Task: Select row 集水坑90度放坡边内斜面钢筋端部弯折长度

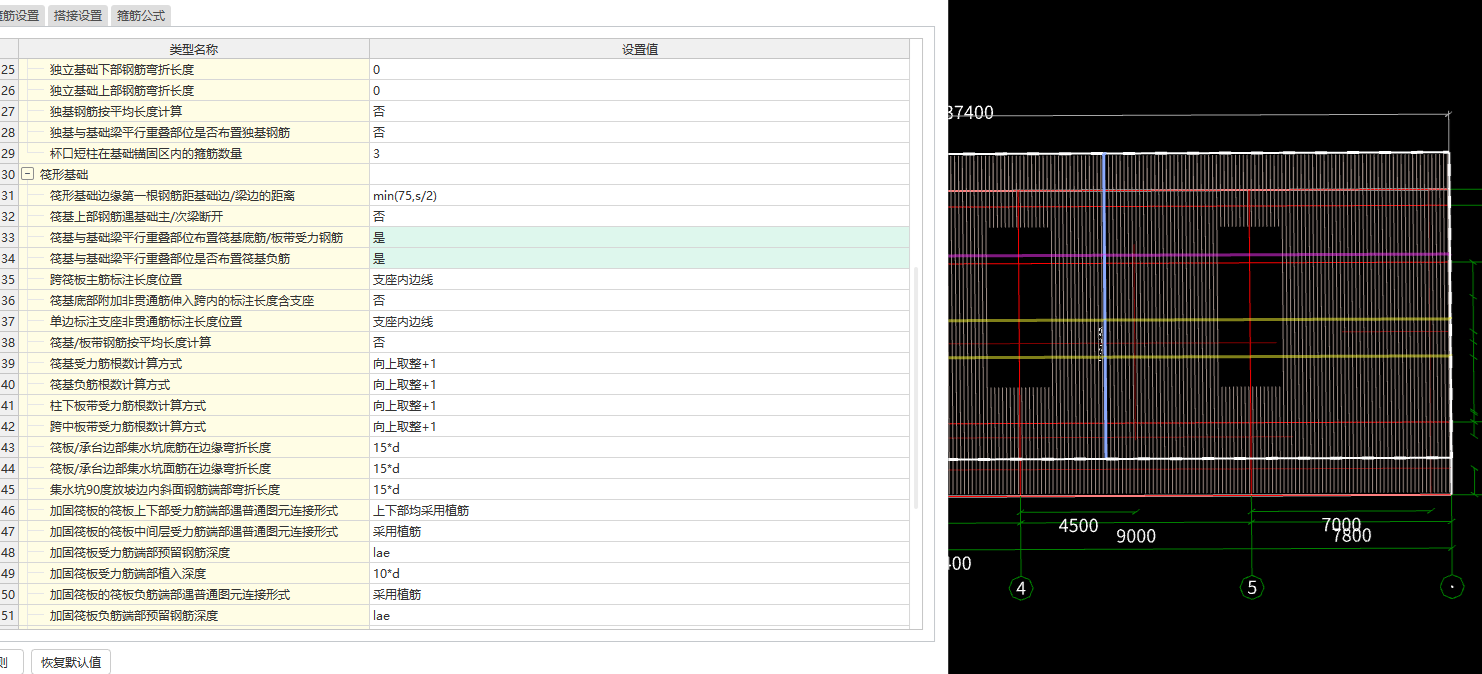Action: click(194, 490)
